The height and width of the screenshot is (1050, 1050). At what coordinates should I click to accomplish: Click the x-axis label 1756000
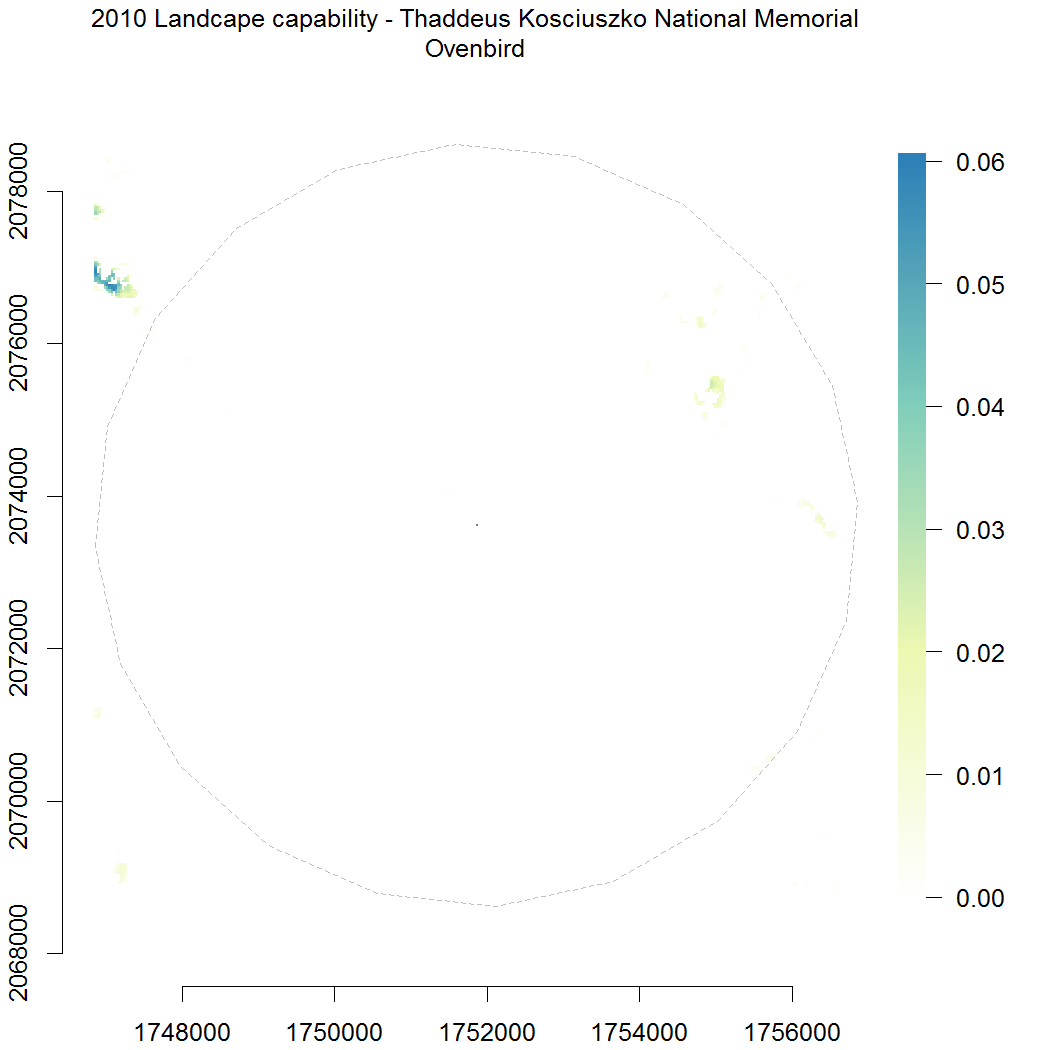792,1032
